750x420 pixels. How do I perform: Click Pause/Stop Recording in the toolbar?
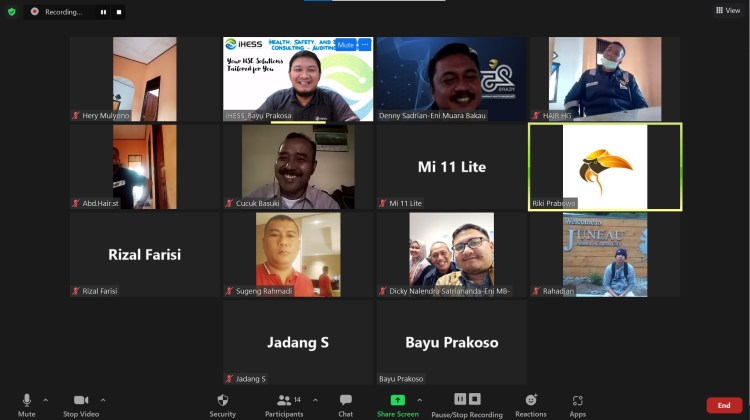pyautogui.click(x=466, y=404)
